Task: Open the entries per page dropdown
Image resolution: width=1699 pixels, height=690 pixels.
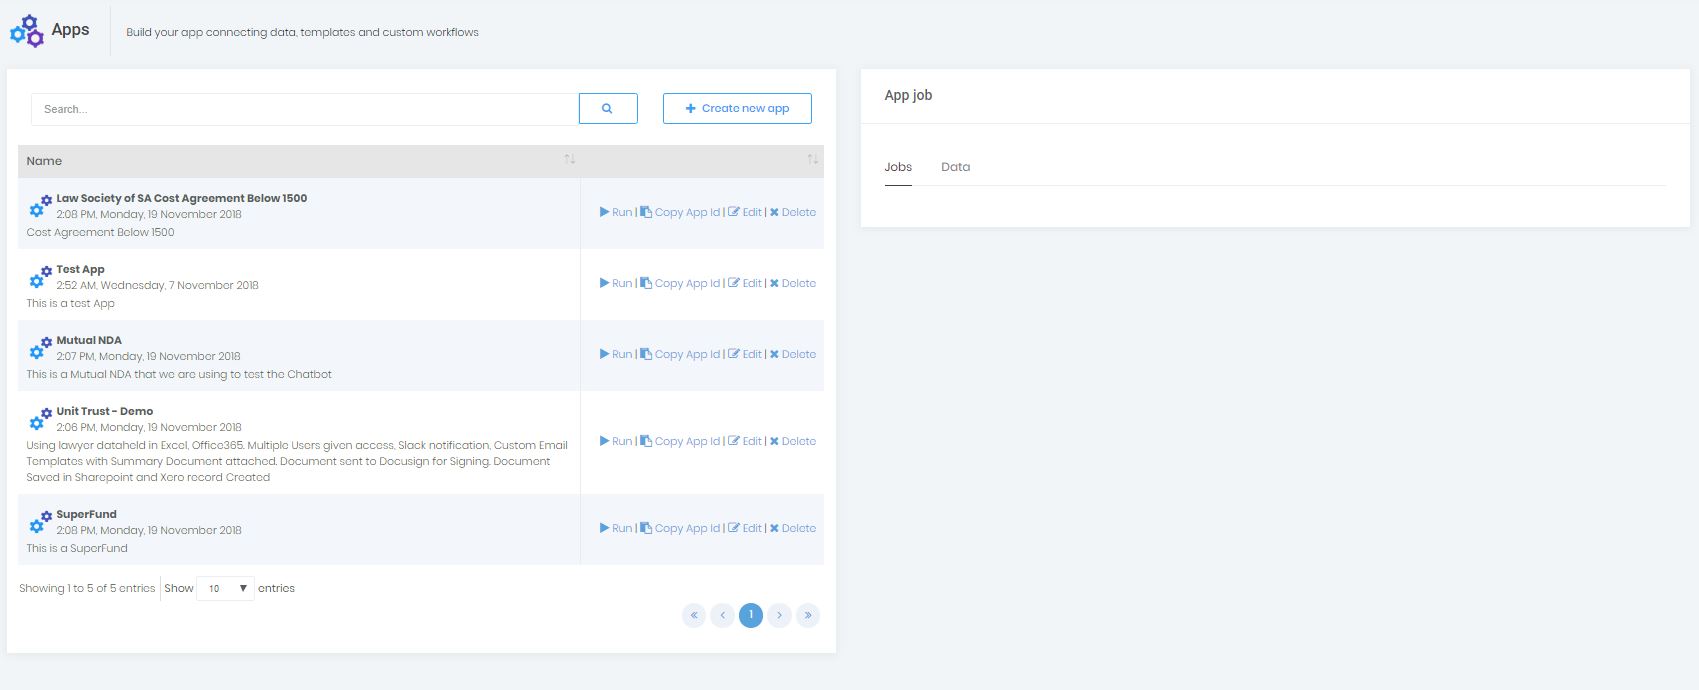Action: click(x=225, y=588)
